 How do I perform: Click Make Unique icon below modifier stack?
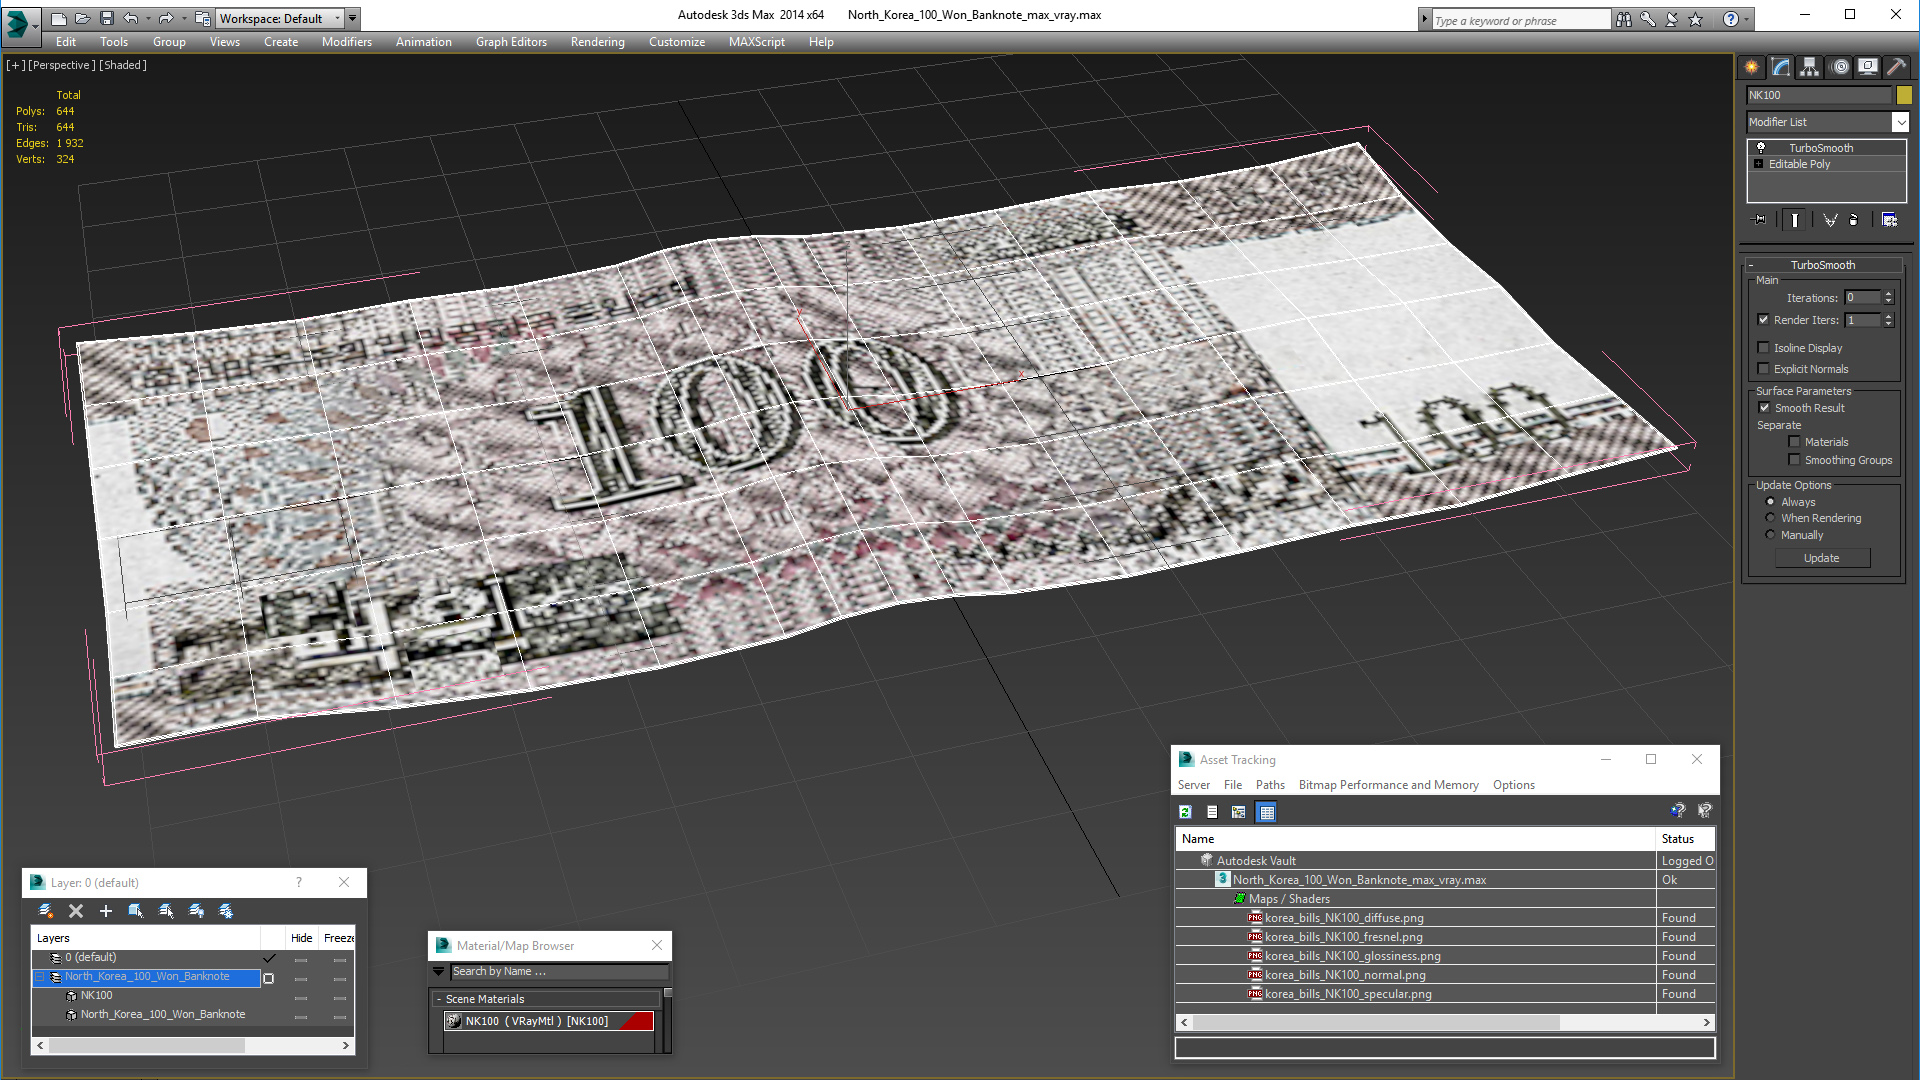1830,220
